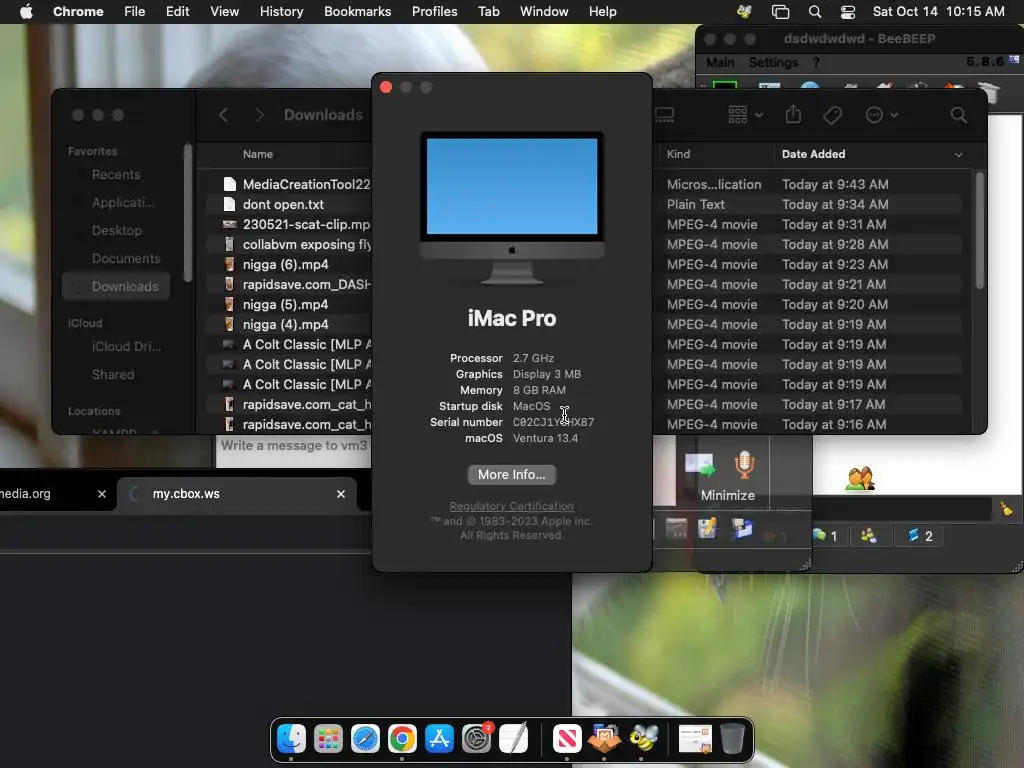Select the file dont open.txt
The width and height of the screenshot is (1024, 768).
coord(283,204)
